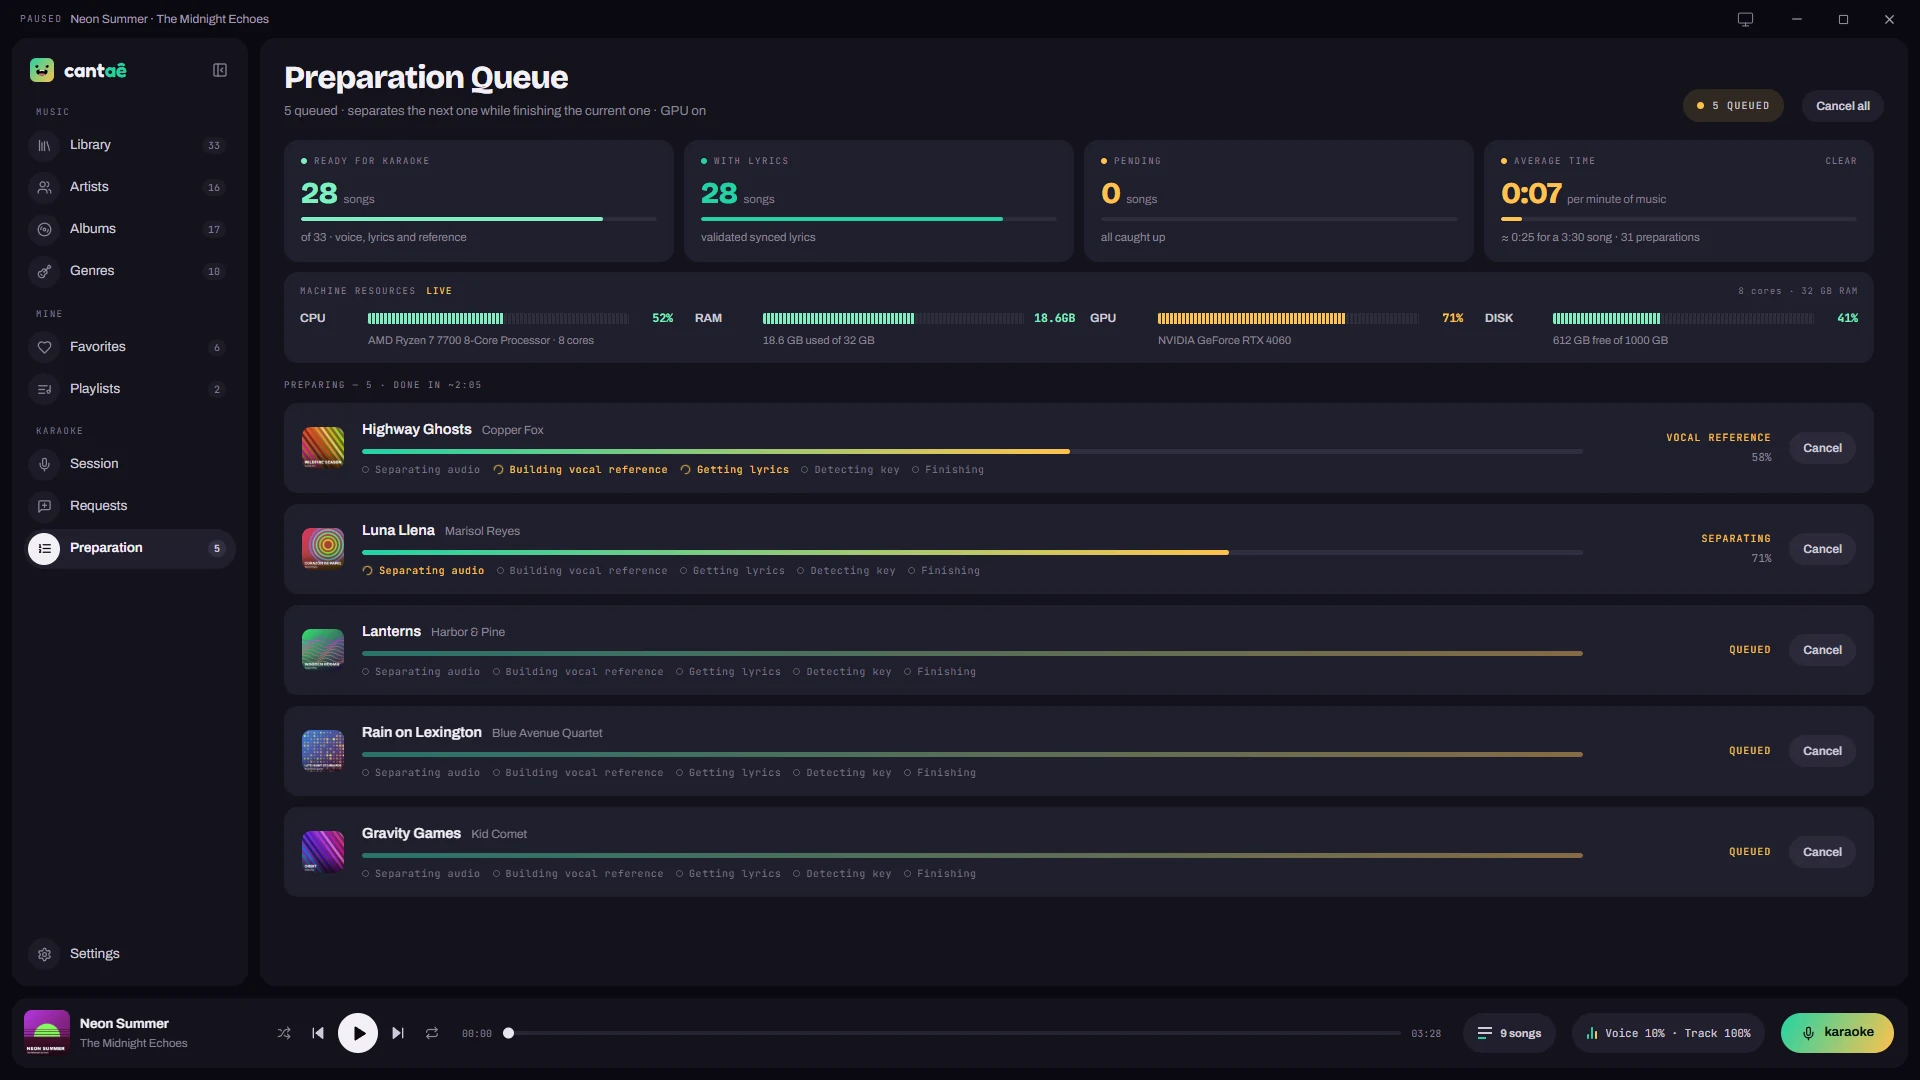The width and height of the screenshot is (1920, 1080).
Task: Cancel all queued preparations
Action: pos(1842,106)
